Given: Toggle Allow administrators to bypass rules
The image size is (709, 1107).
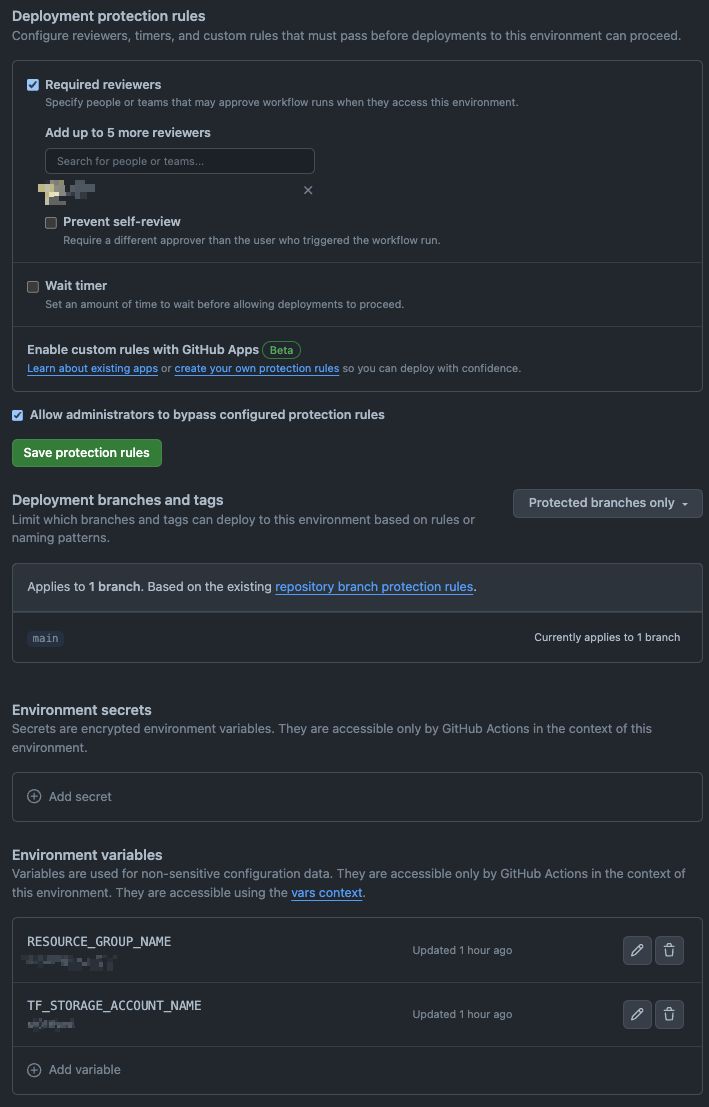Looking at the screenshot, I should [x=17, y=415].
